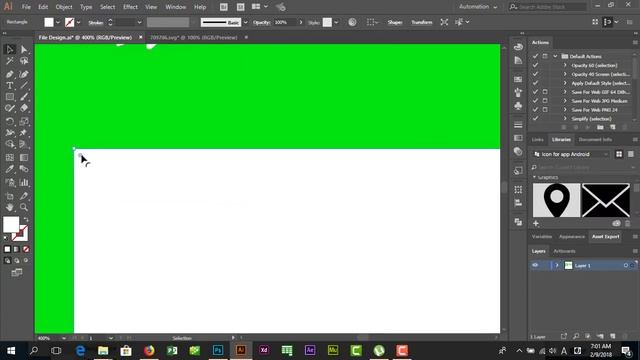Viewport: 640px width, 360px height.
Task: Select the Blend tool
Action: [x=24, y=169]
